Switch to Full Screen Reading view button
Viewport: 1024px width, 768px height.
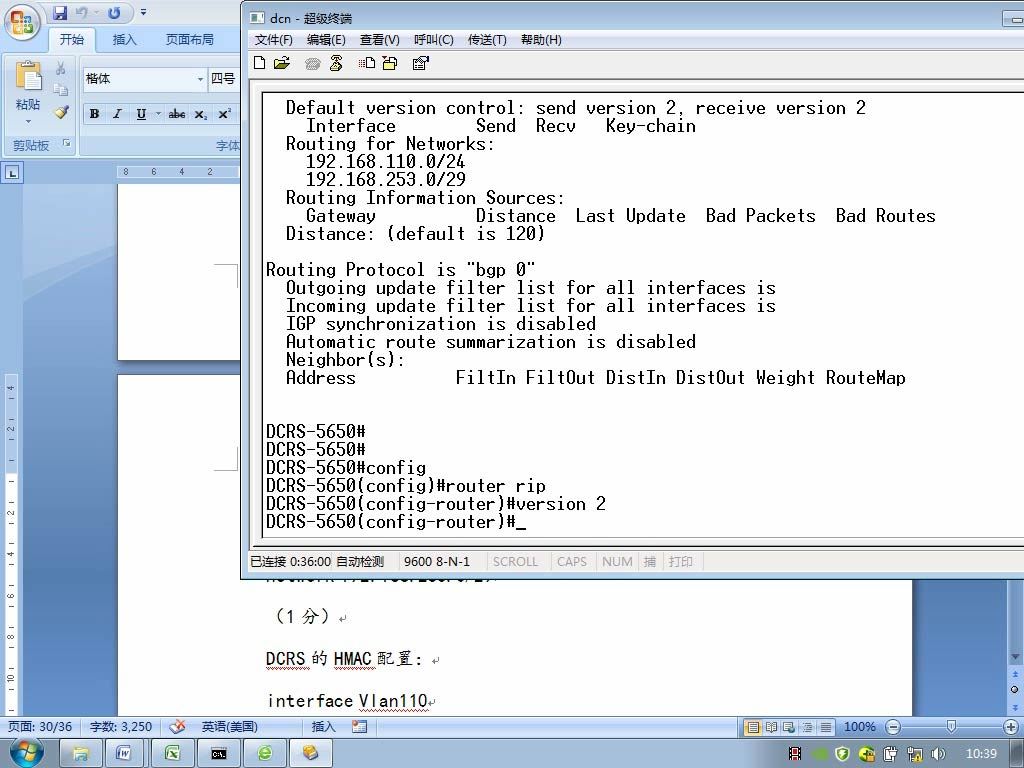click(x=771, y=726)
